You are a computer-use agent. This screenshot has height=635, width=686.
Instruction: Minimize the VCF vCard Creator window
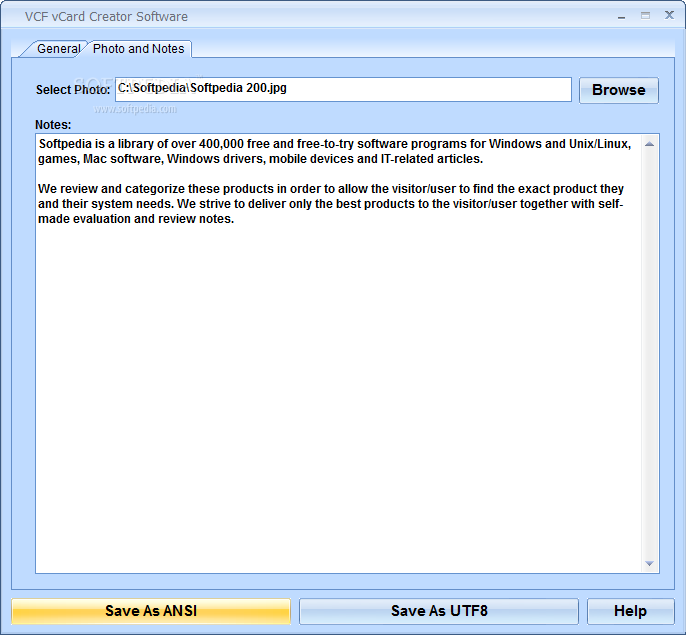click(x=621, y=17)
